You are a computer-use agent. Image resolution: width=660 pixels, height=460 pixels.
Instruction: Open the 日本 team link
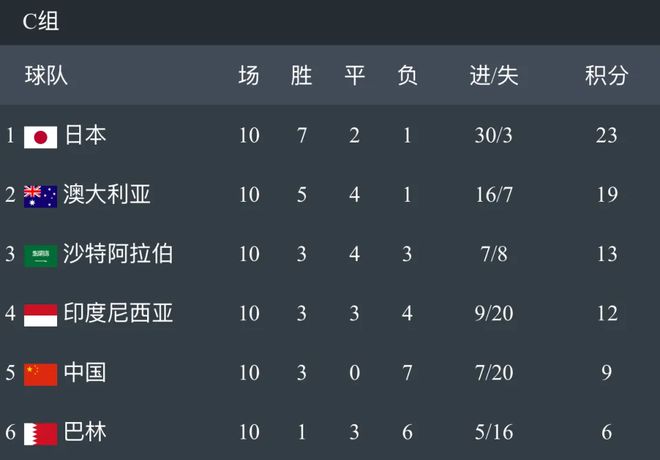pyautogui.click(x=85, y=135)
